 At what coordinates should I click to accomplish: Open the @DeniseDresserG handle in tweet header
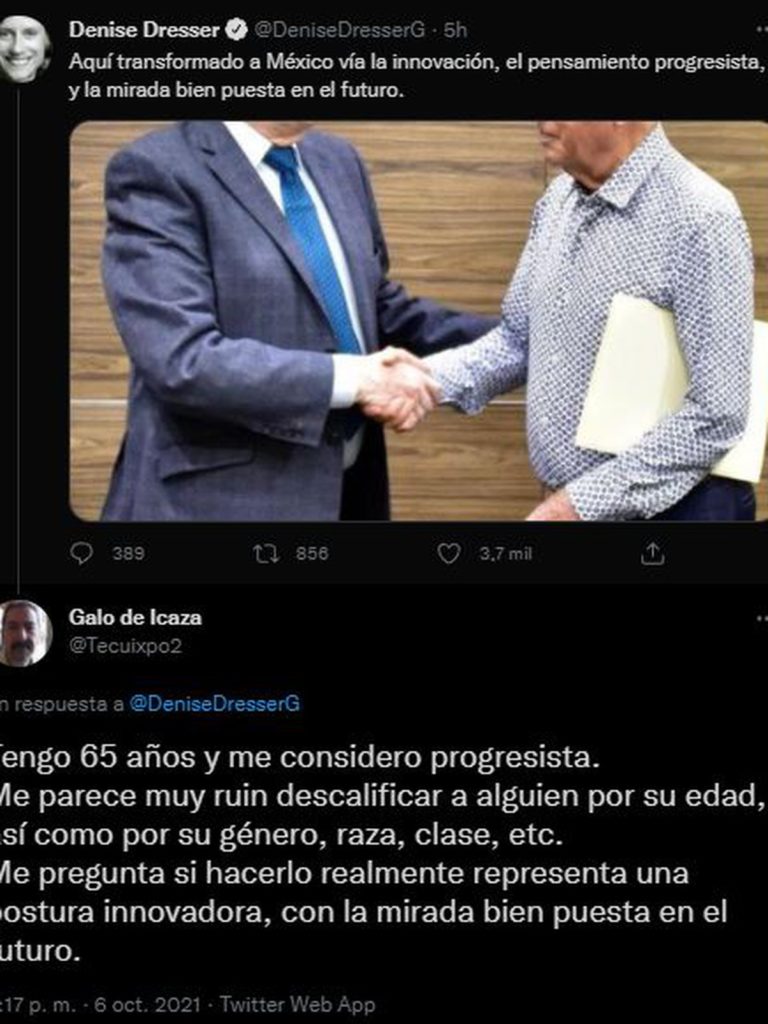[x=339, y=29]
